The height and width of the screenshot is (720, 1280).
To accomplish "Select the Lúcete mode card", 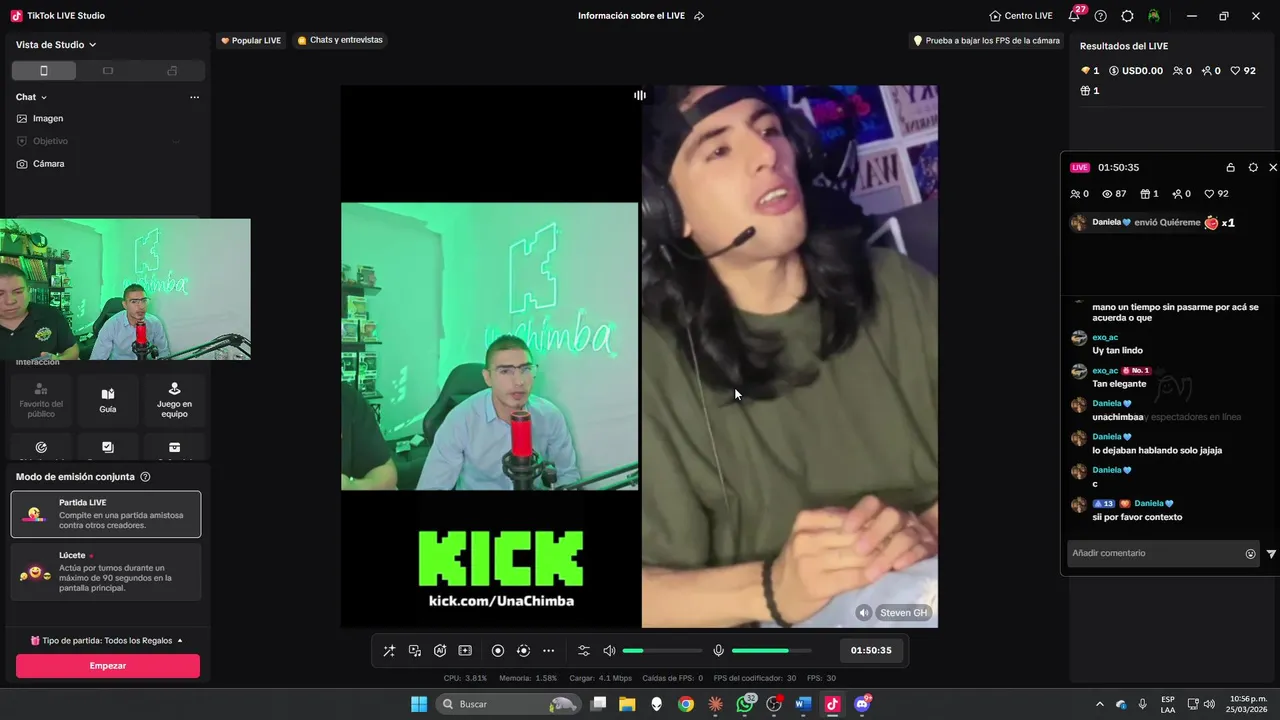I will pyautogui.click(x=106, y=572).
